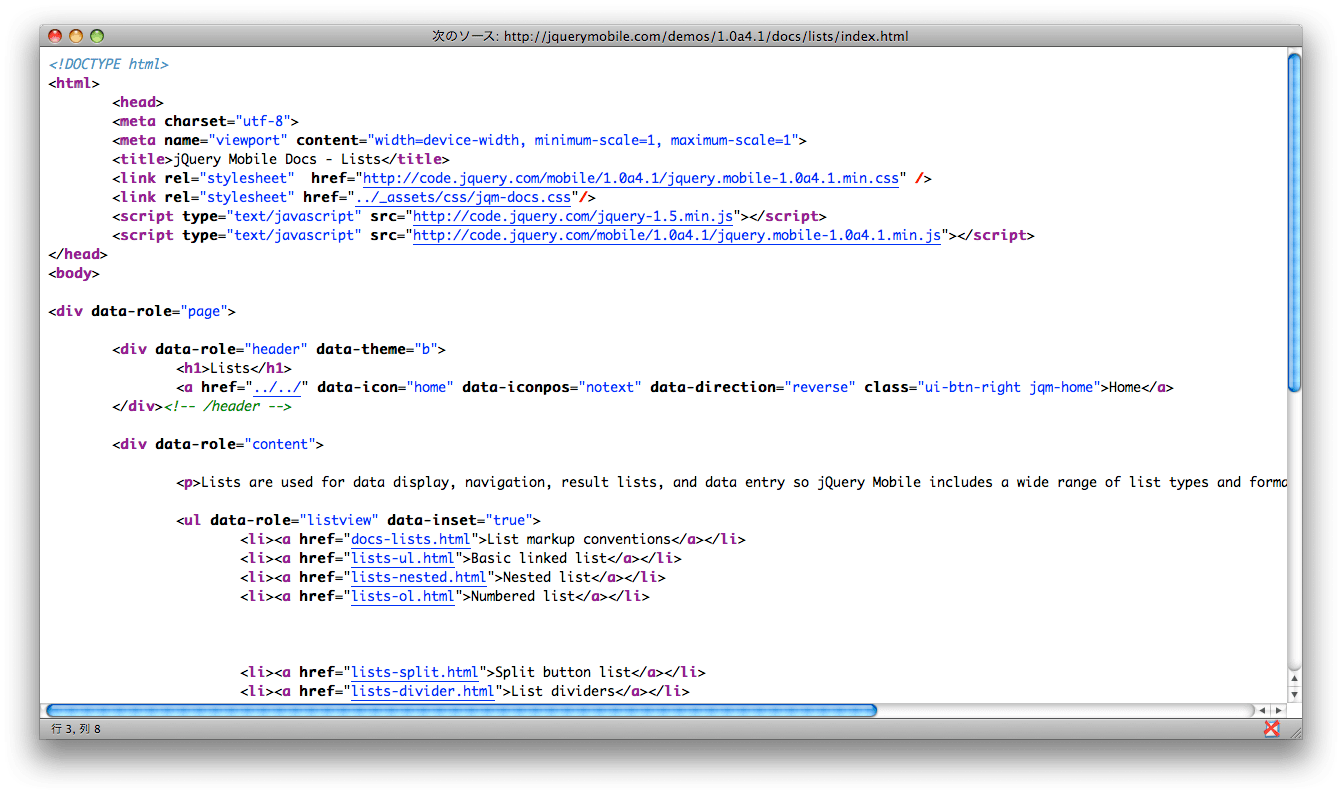
Task: Click the red crossed-out status bar icon
Action: tap(1271, 729)
